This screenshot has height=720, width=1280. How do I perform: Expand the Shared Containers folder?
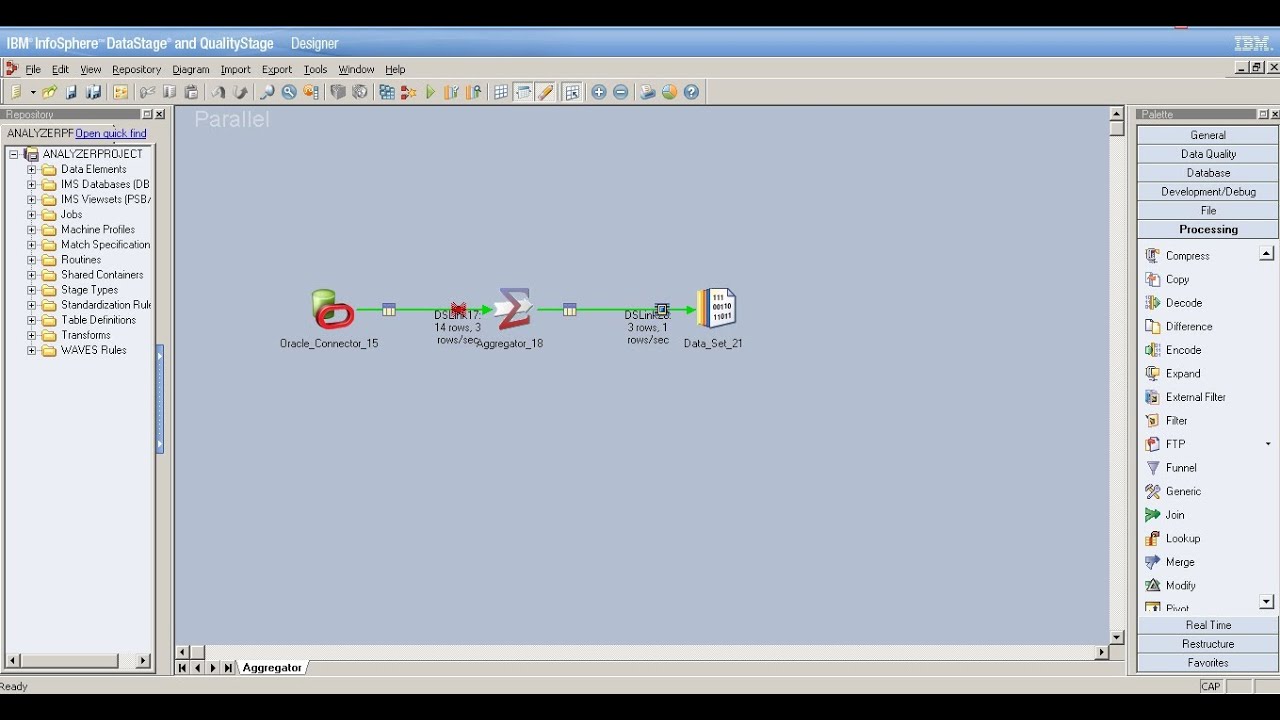point(31,275)
